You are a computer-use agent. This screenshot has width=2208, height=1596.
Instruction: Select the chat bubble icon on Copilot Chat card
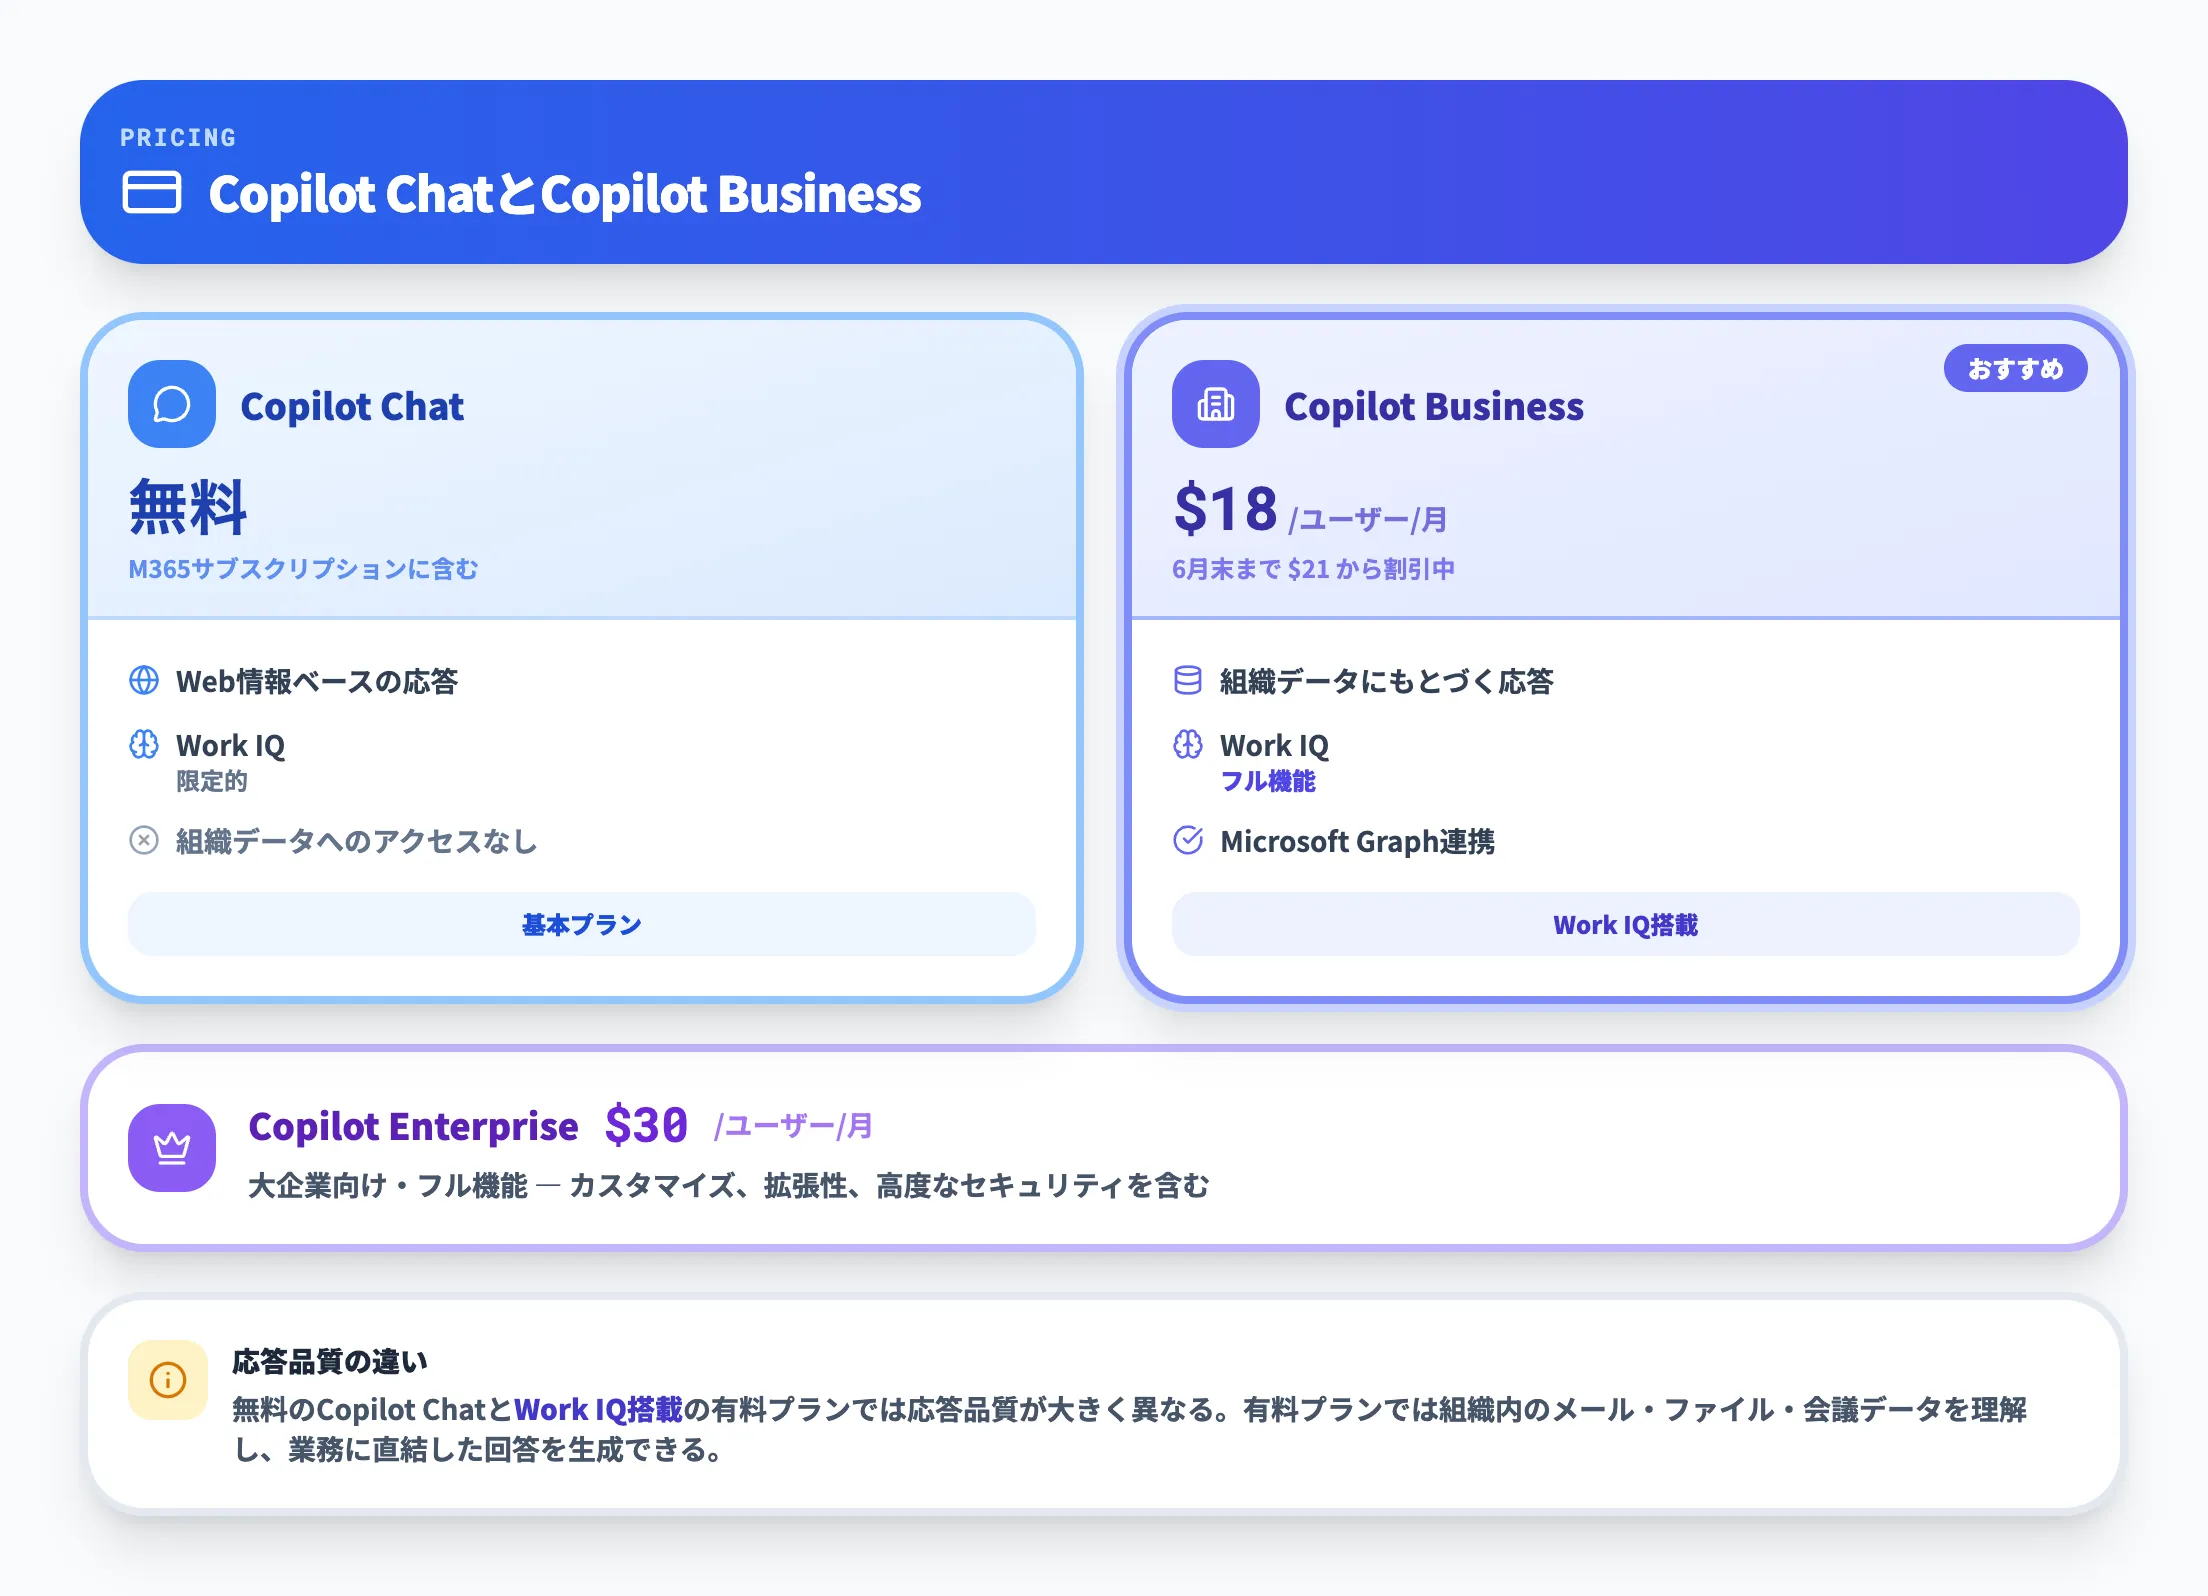coord(171,405)
